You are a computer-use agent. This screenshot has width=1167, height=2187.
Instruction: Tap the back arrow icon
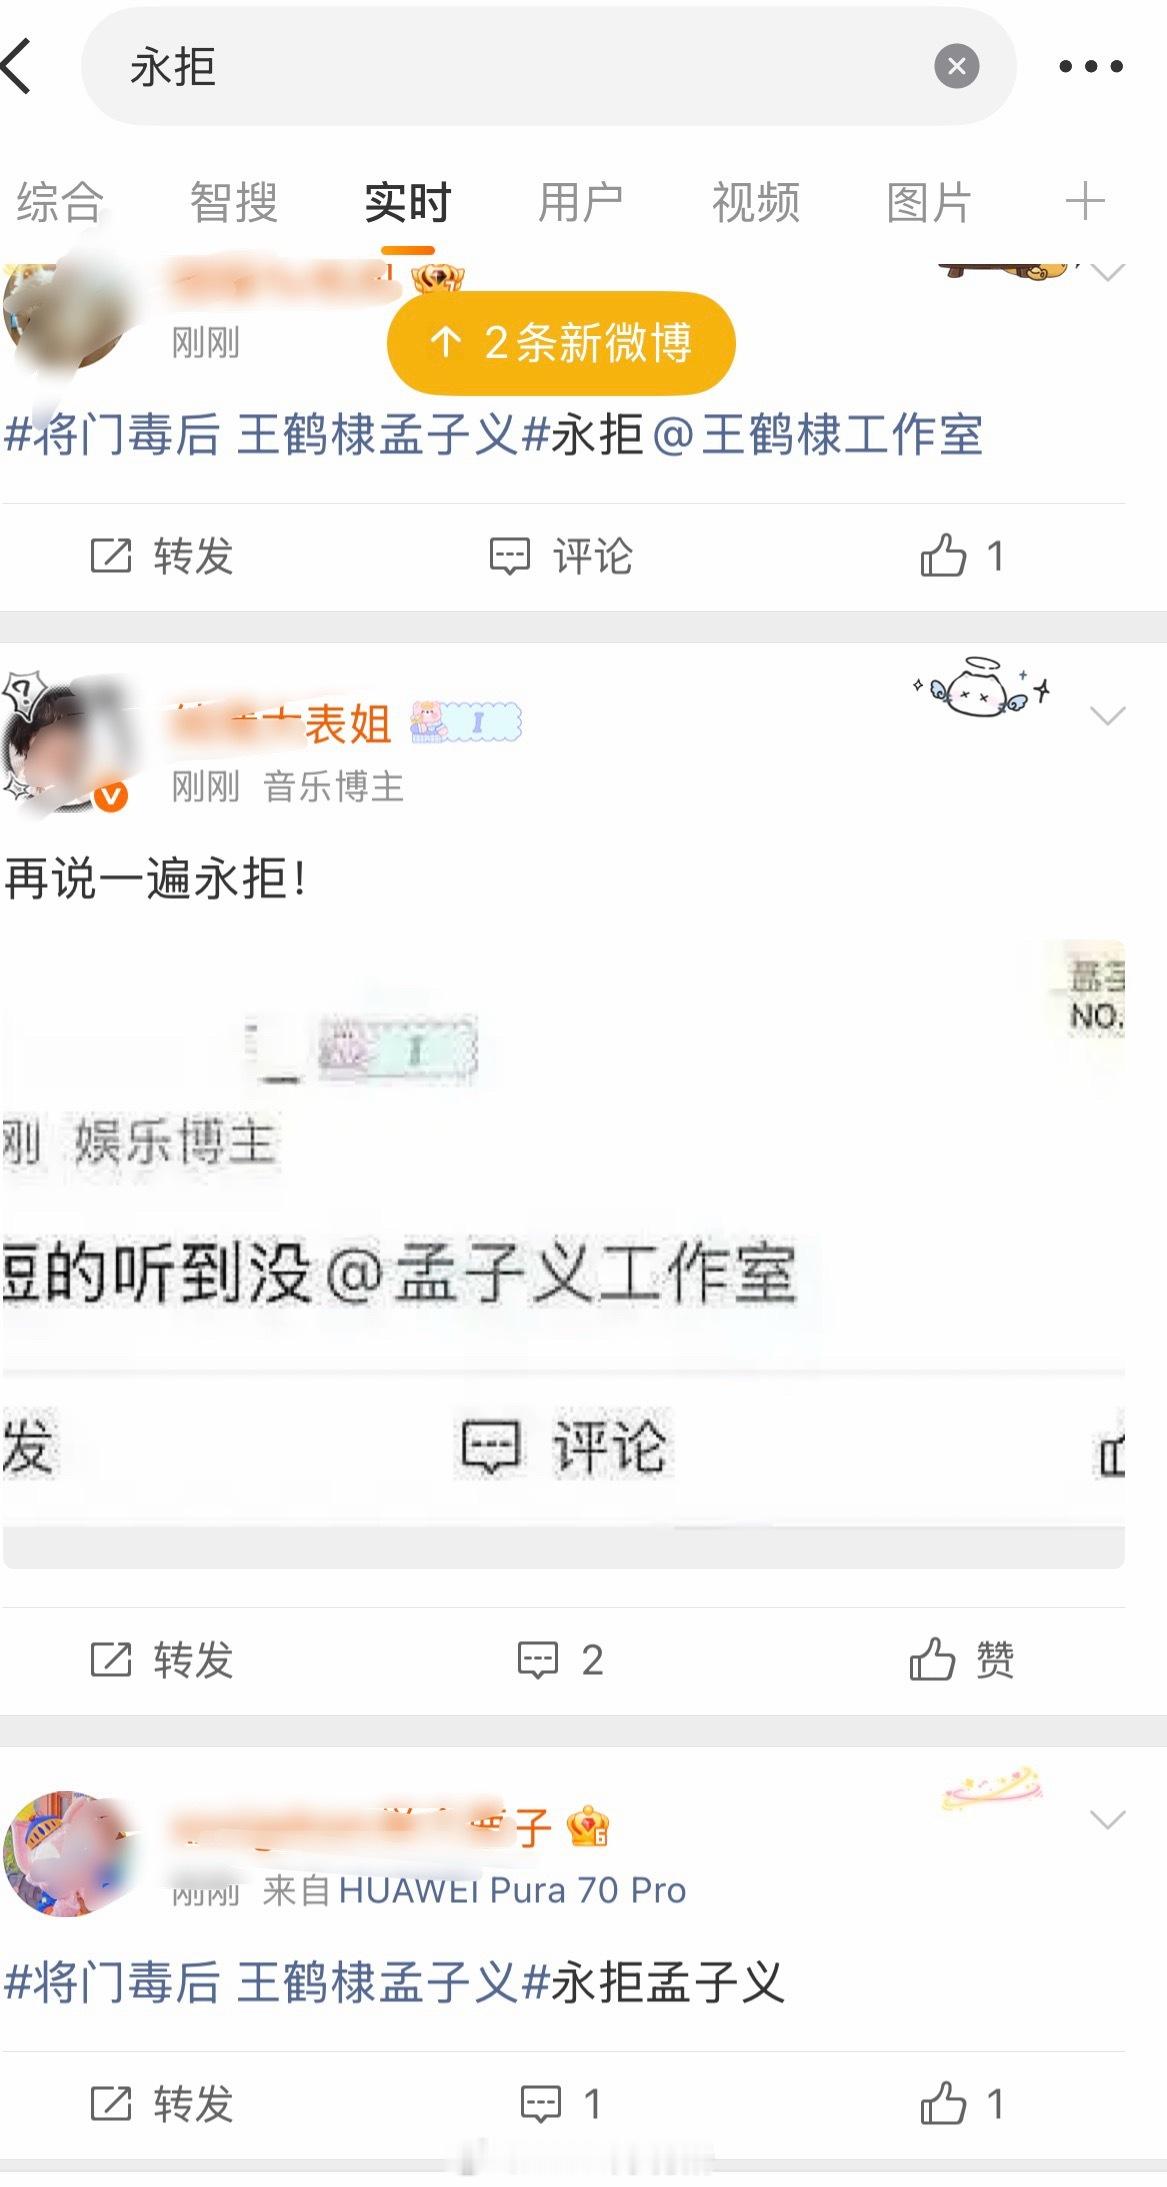18,66
